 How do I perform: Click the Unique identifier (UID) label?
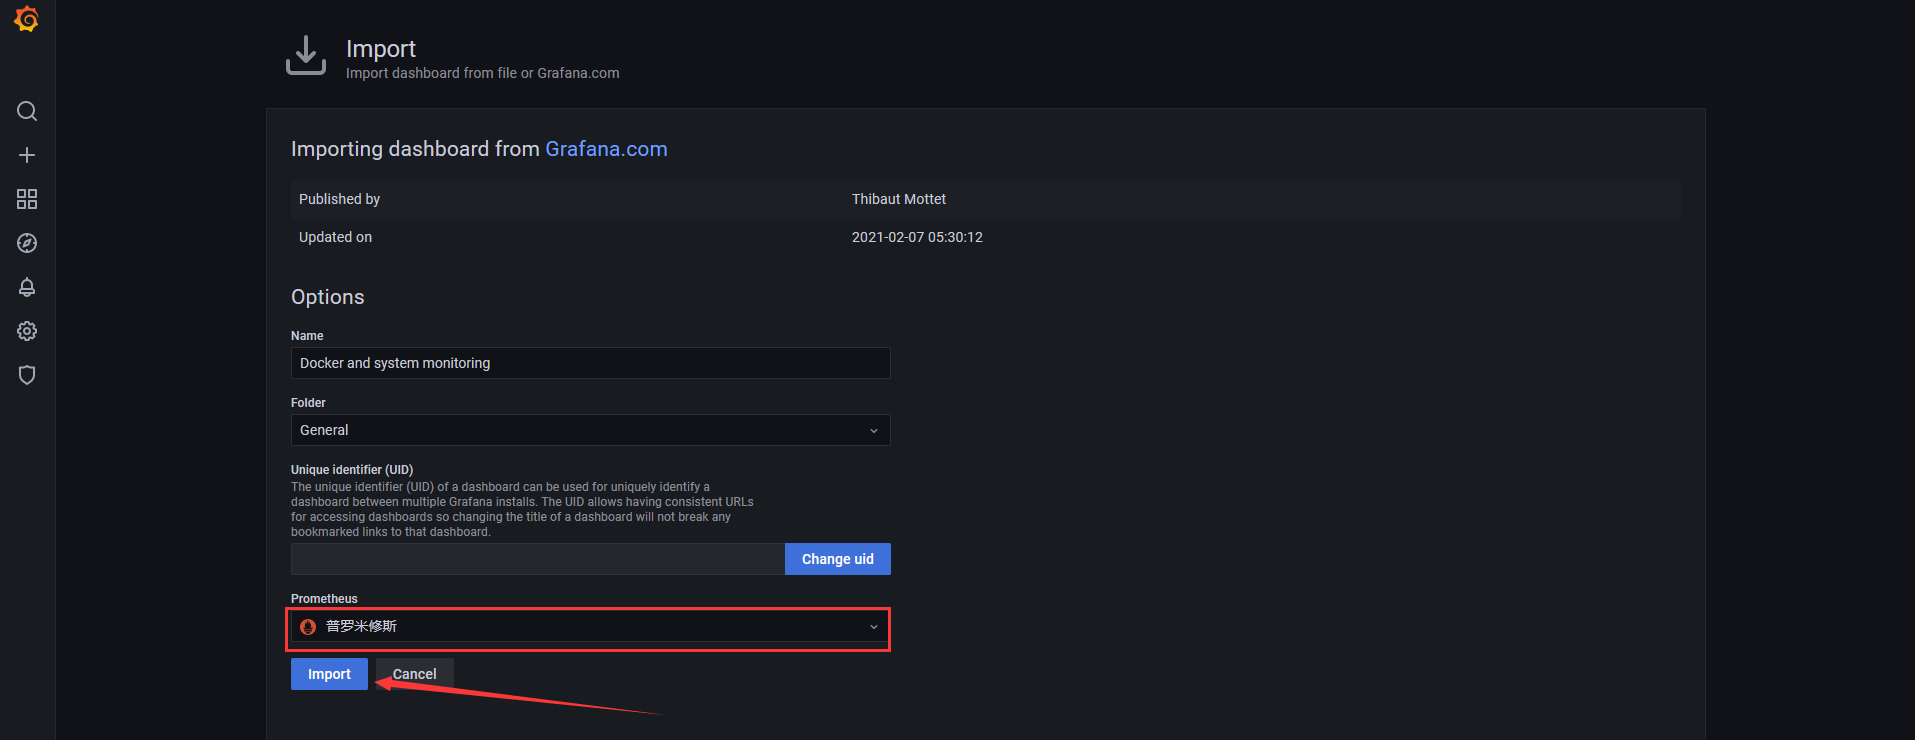352,470
